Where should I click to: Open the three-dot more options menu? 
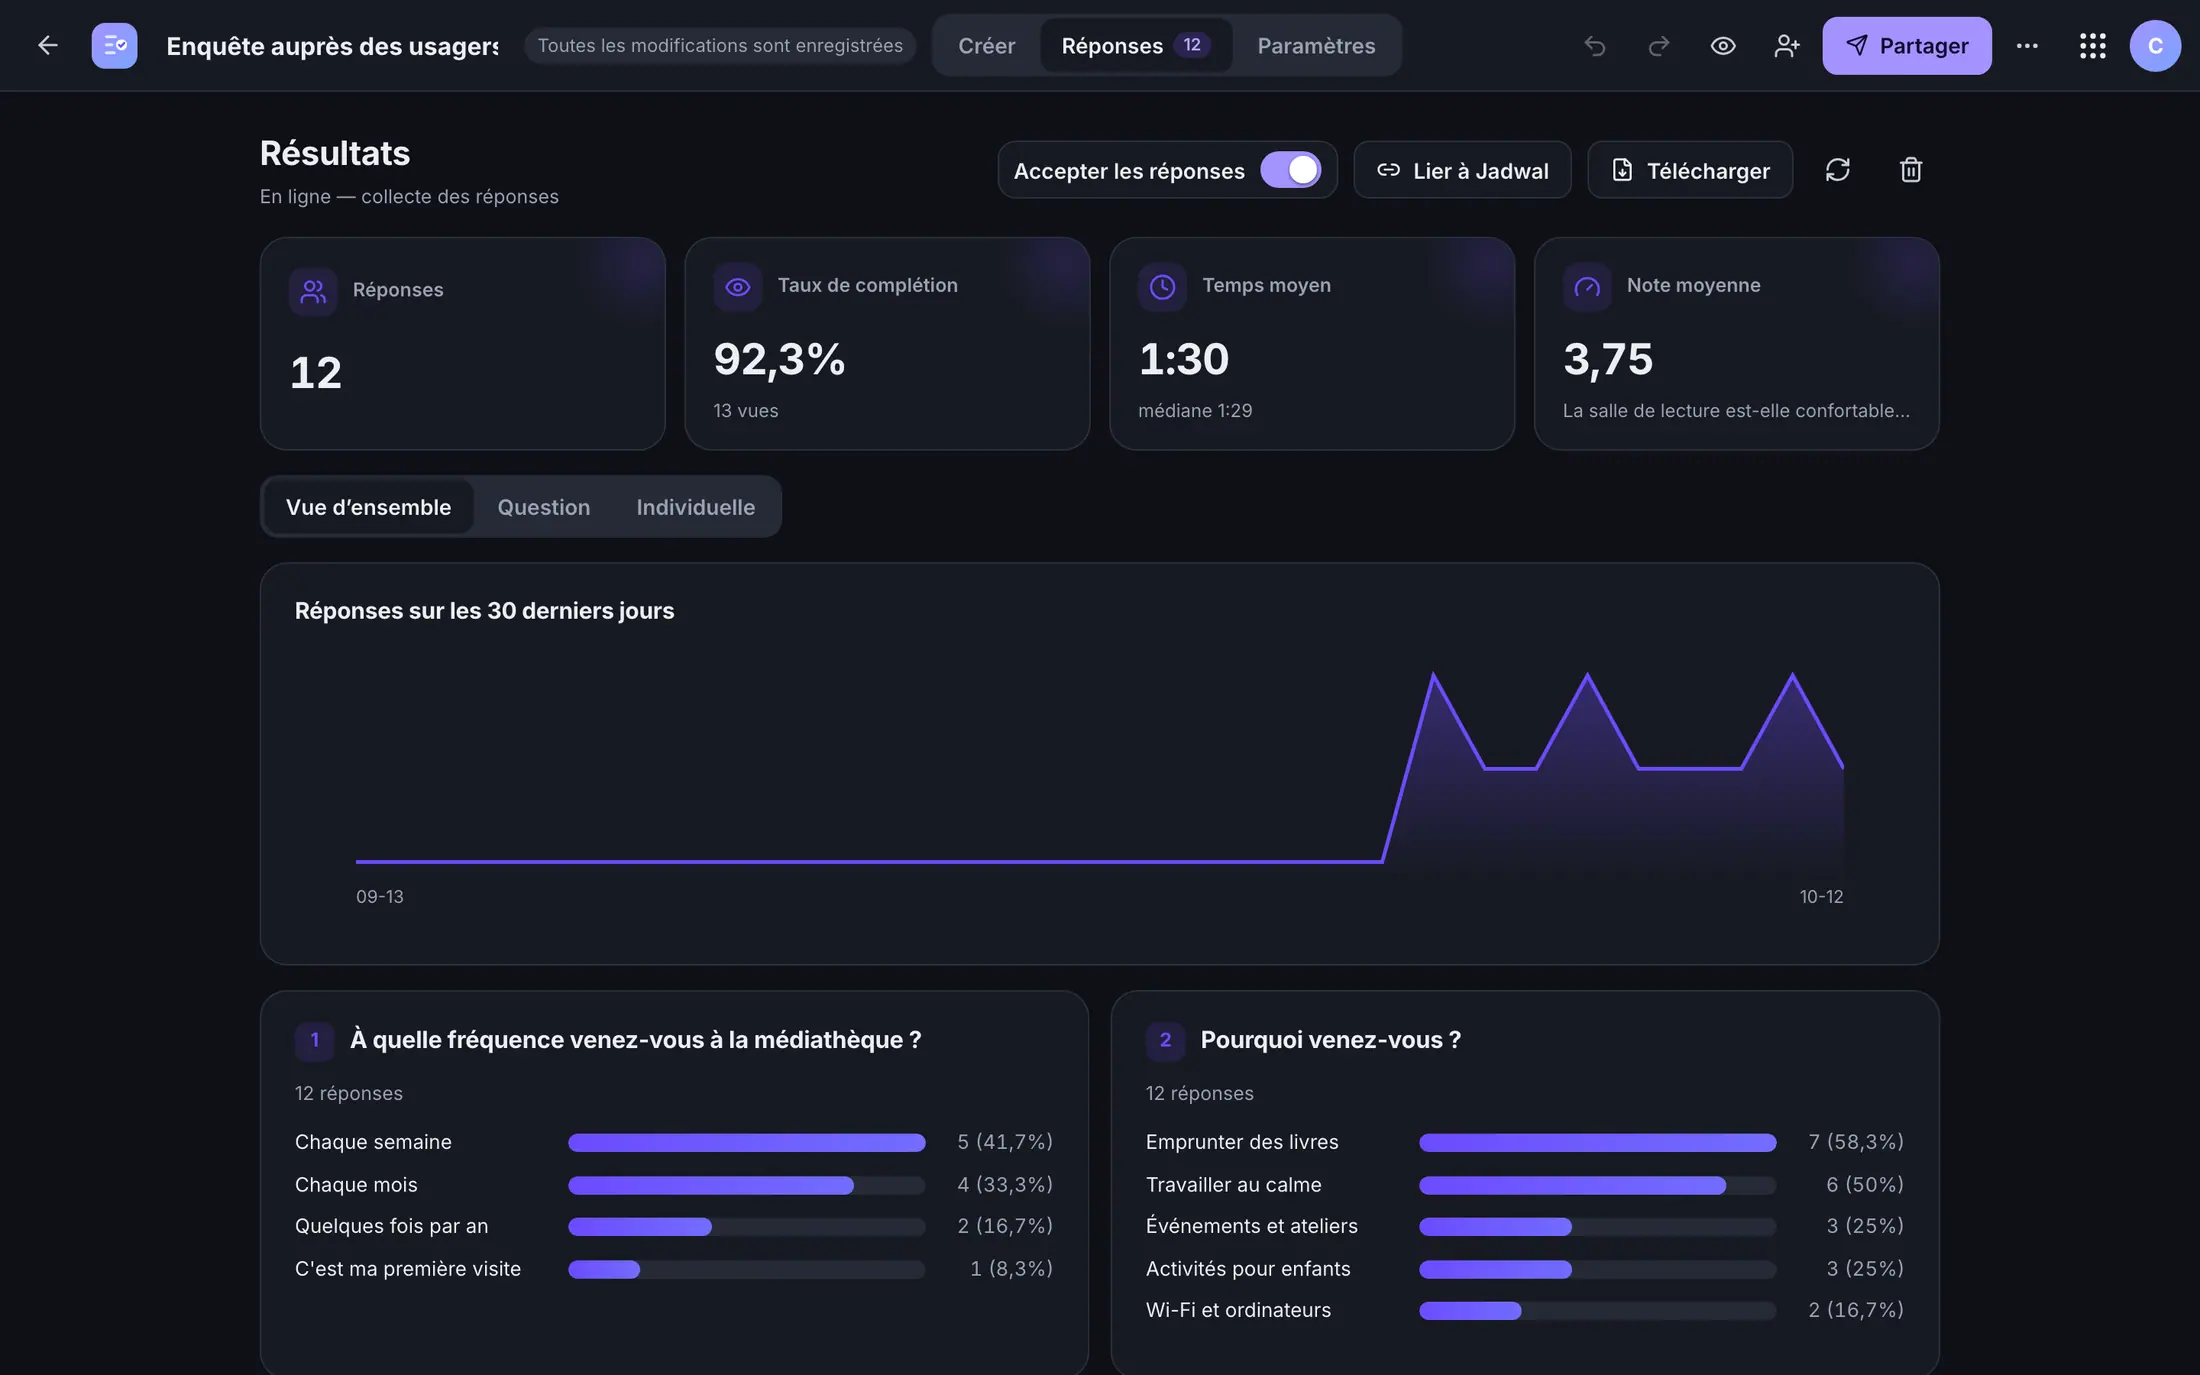coord(2027,45)
